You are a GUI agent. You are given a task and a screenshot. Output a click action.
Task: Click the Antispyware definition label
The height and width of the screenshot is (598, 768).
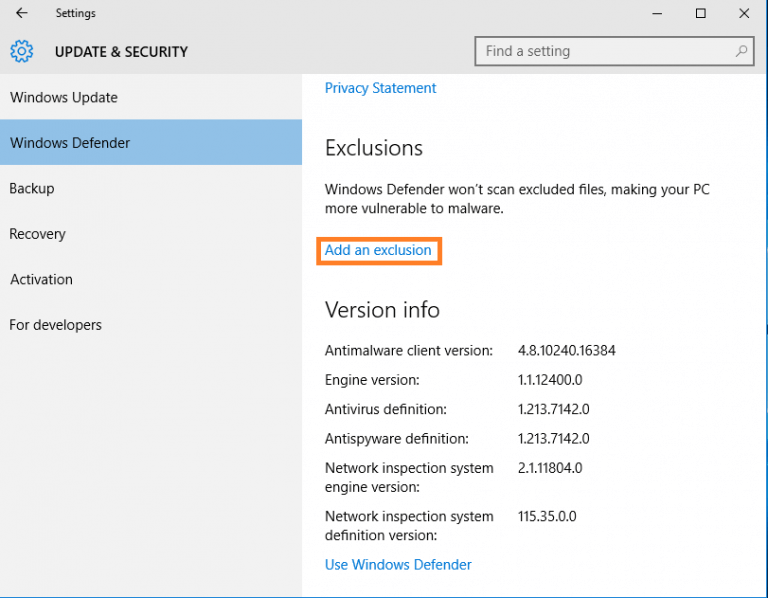tap(396, 438)
